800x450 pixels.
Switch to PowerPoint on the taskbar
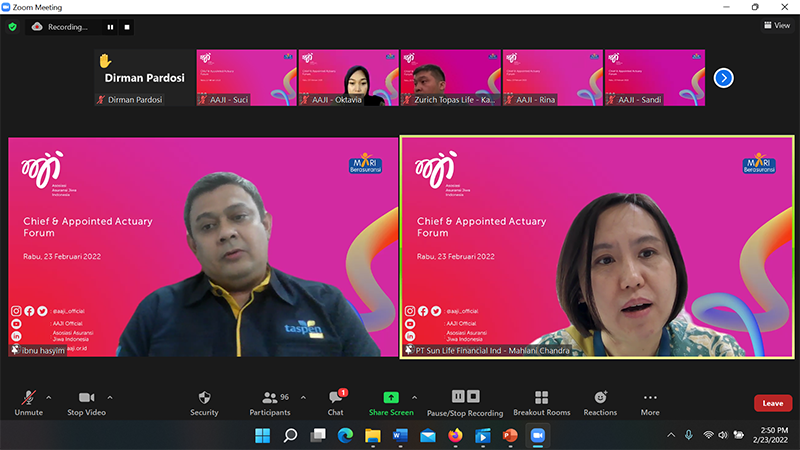pyautogui.click(x=510, y=436)
